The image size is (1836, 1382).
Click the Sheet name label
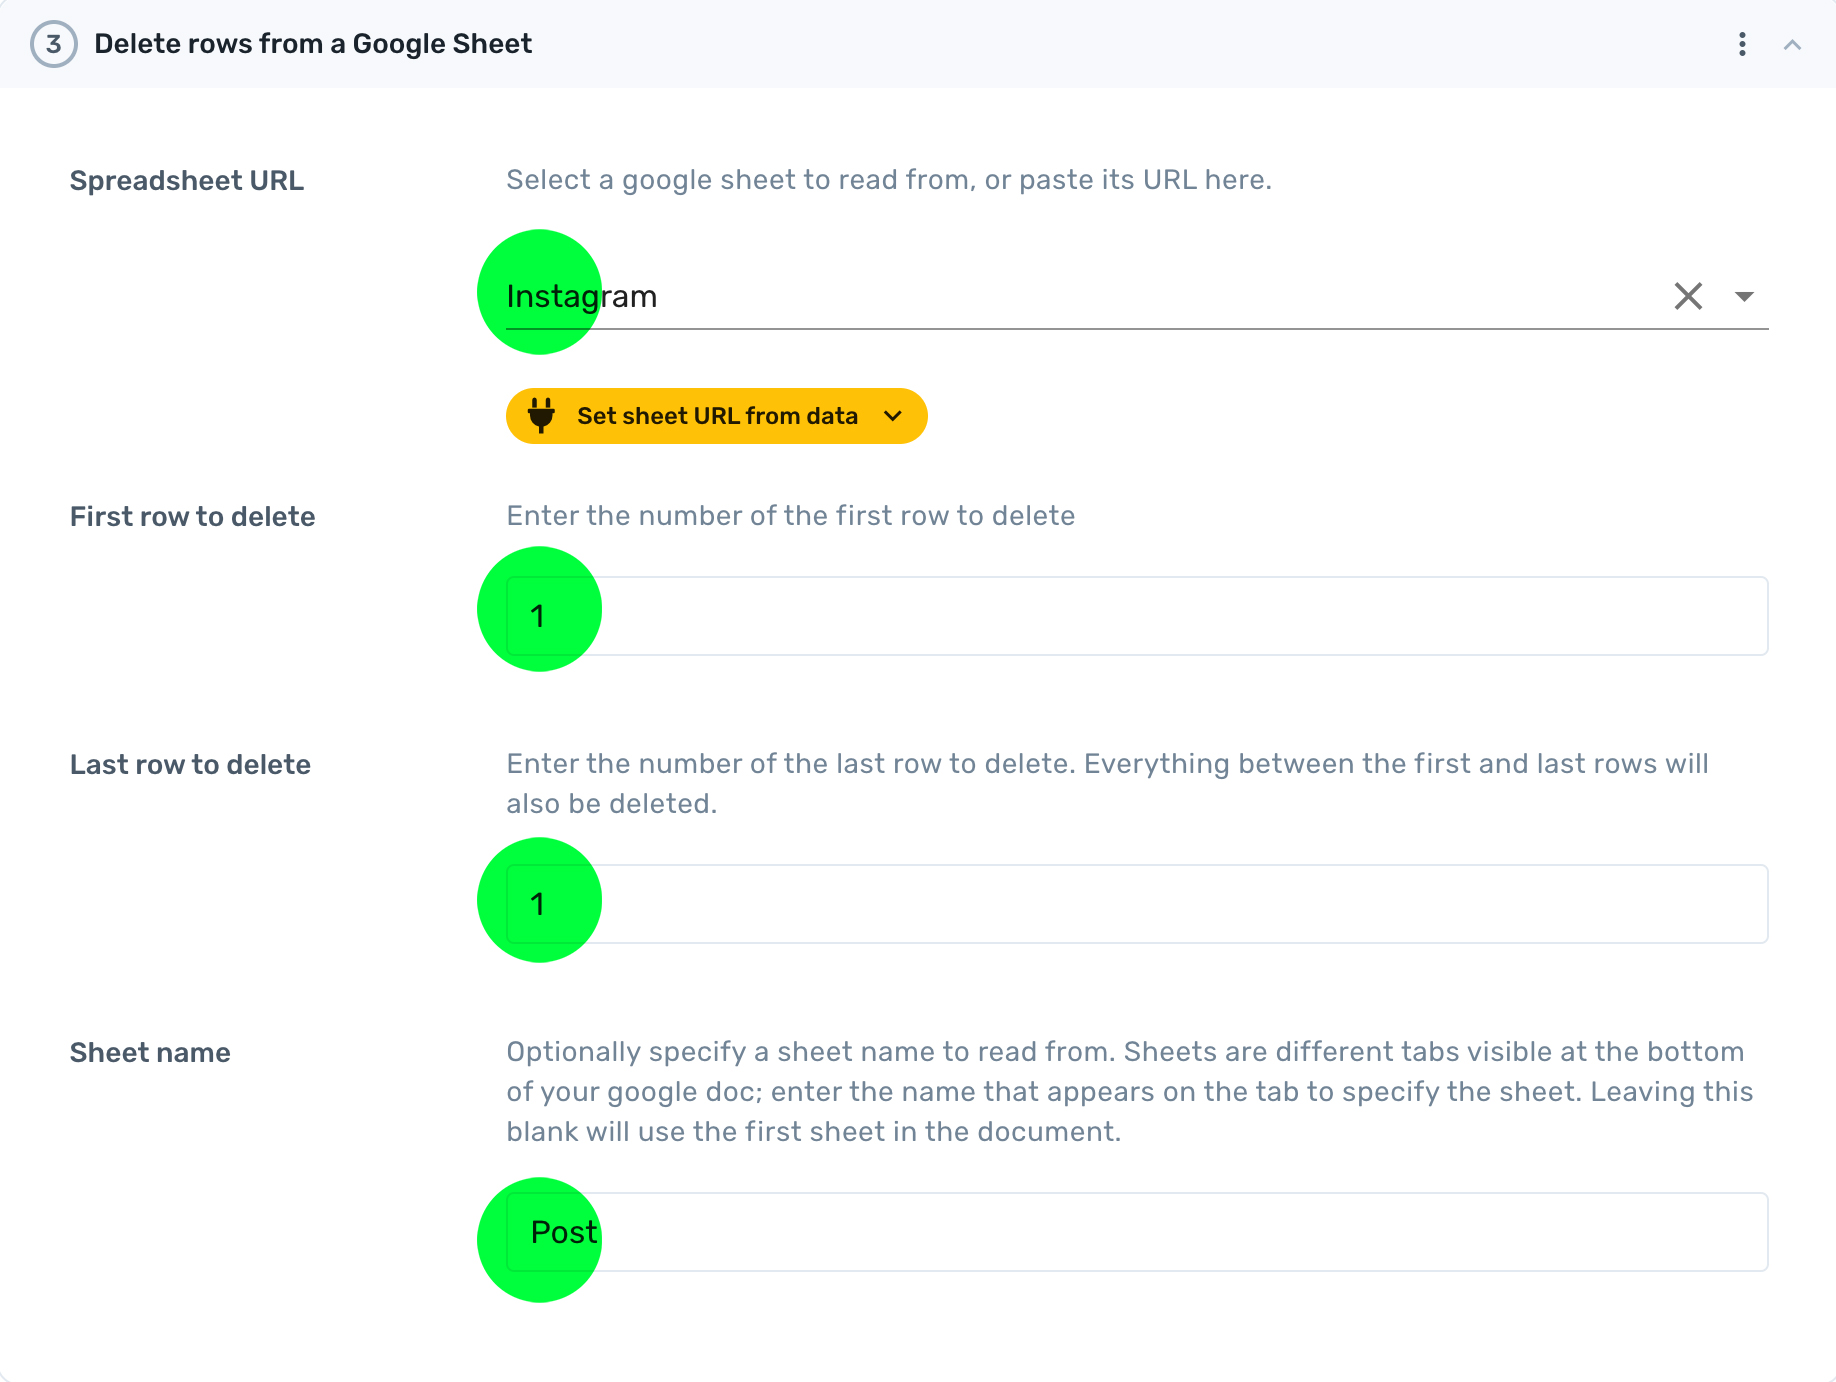click(x=150, y=1053)
